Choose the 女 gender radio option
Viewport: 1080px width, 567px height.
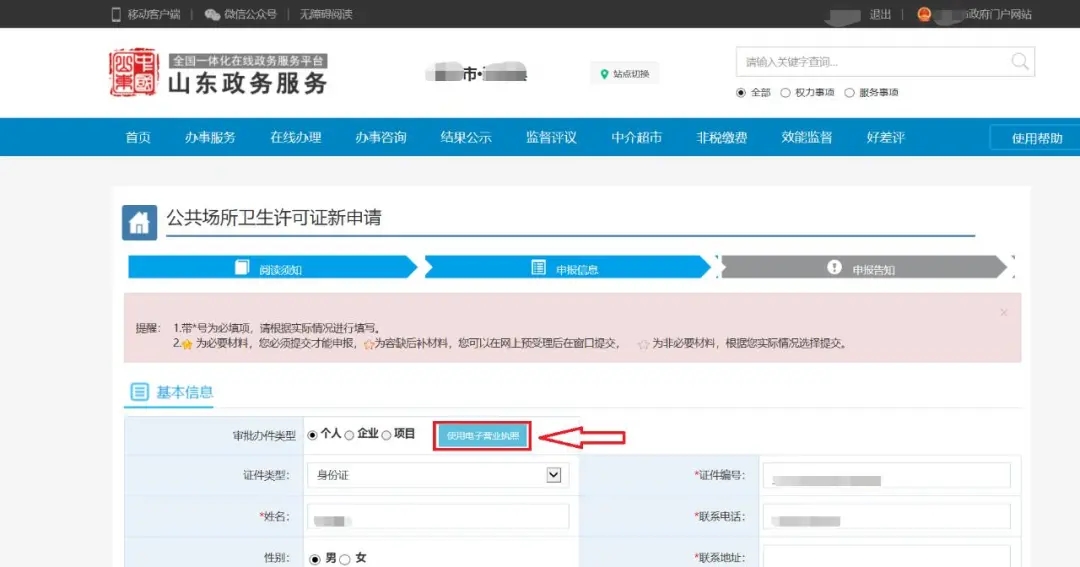click(345, 559)
